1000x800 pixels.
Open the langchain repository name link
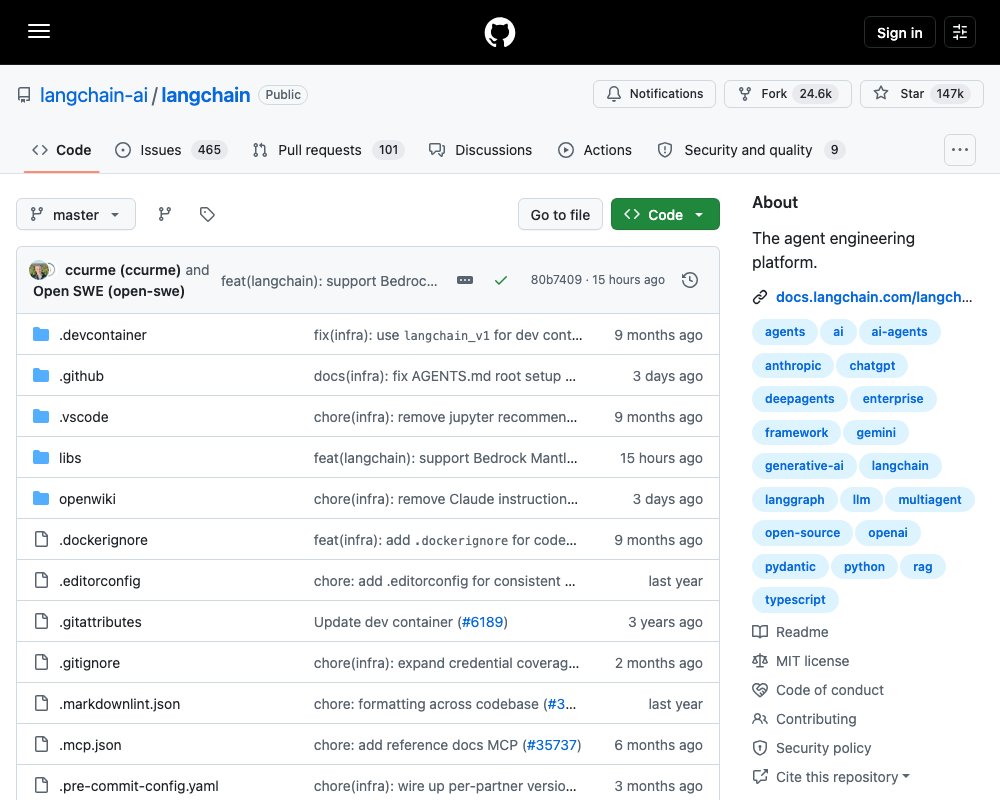tap(205, 95)
